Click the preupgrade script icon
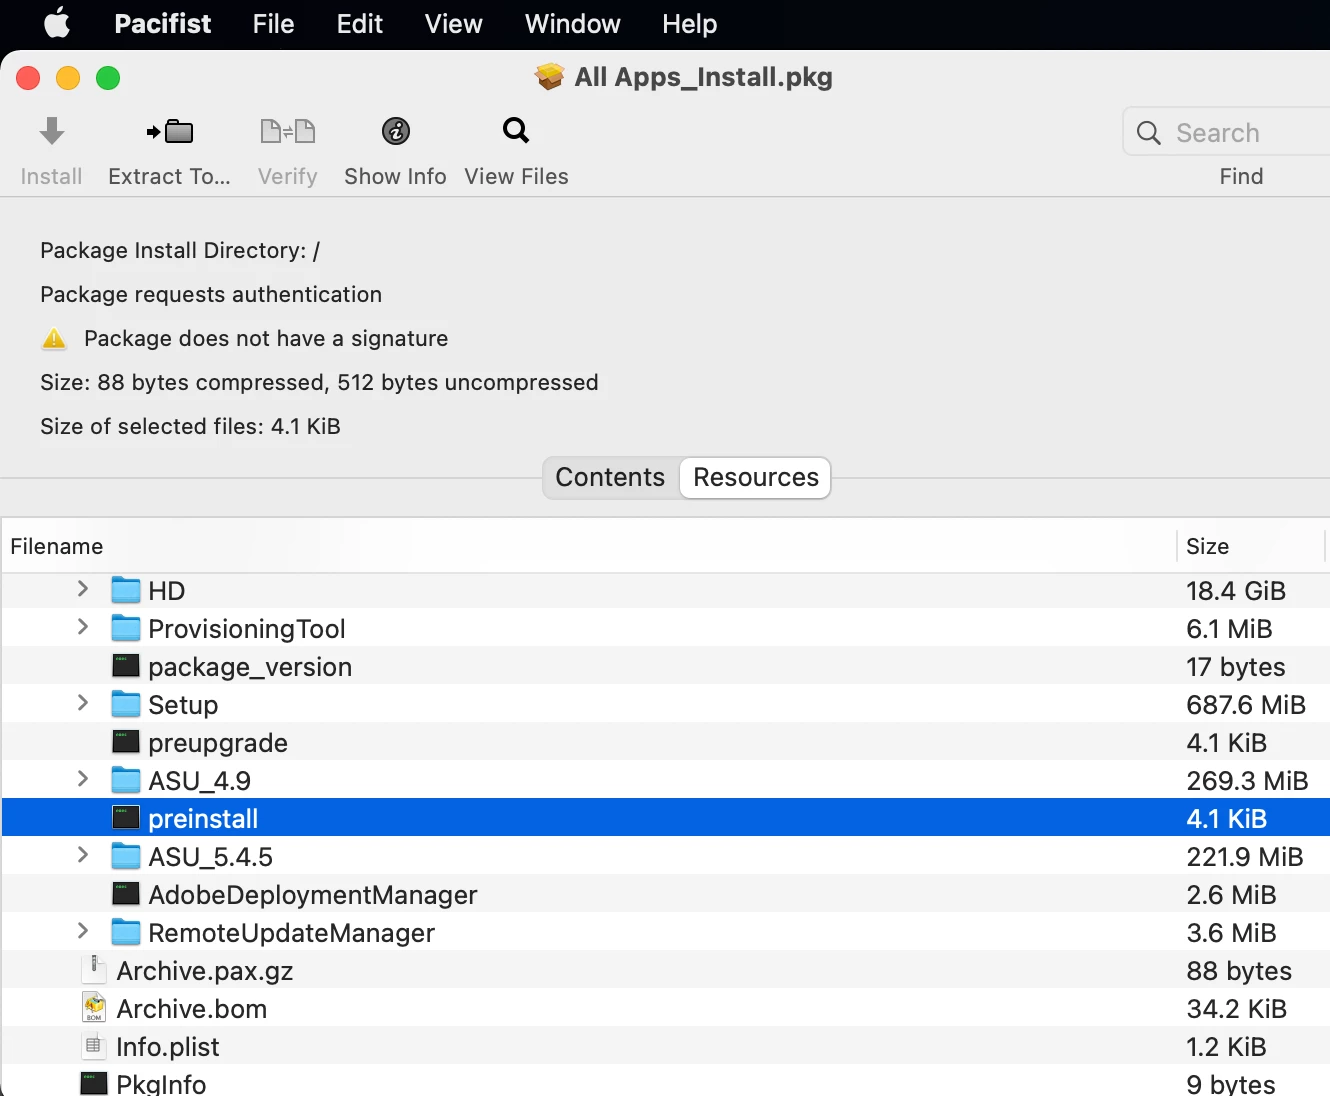Image resolution: width=1330 pixels, height=1096 pixels. (x=126, y=742)
